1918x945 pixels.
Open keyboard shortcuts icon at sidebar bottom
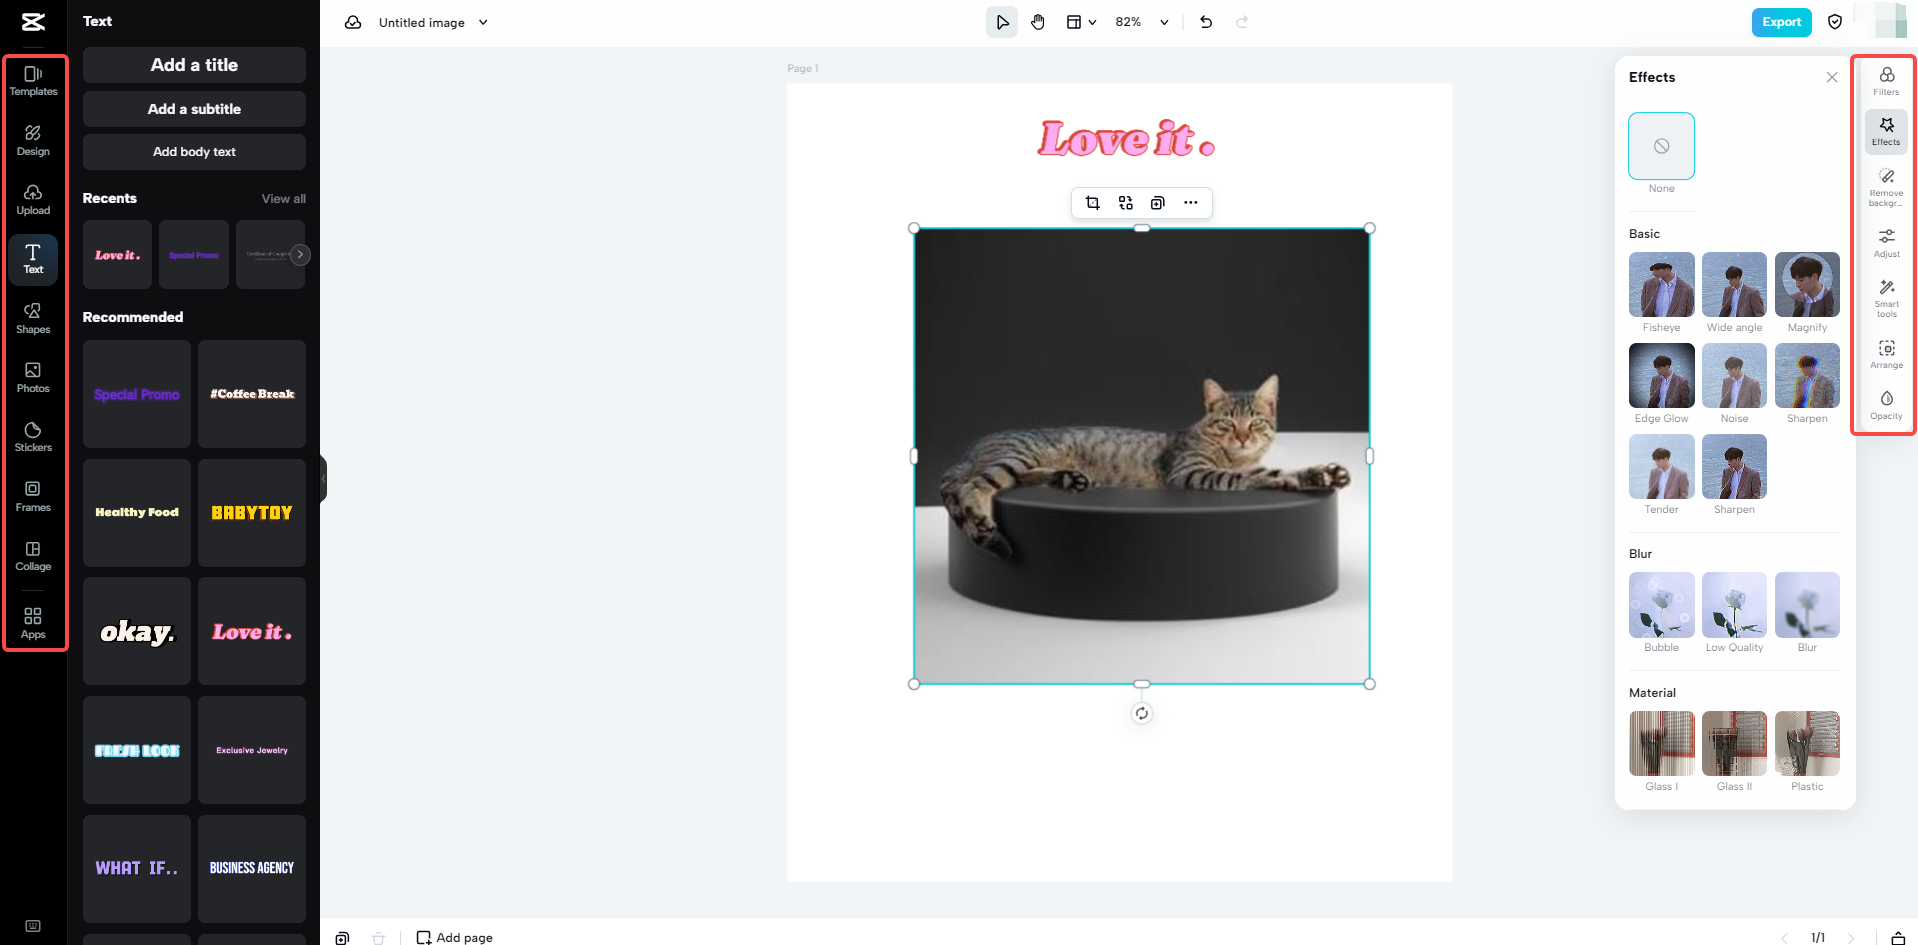tap(33, 926)
